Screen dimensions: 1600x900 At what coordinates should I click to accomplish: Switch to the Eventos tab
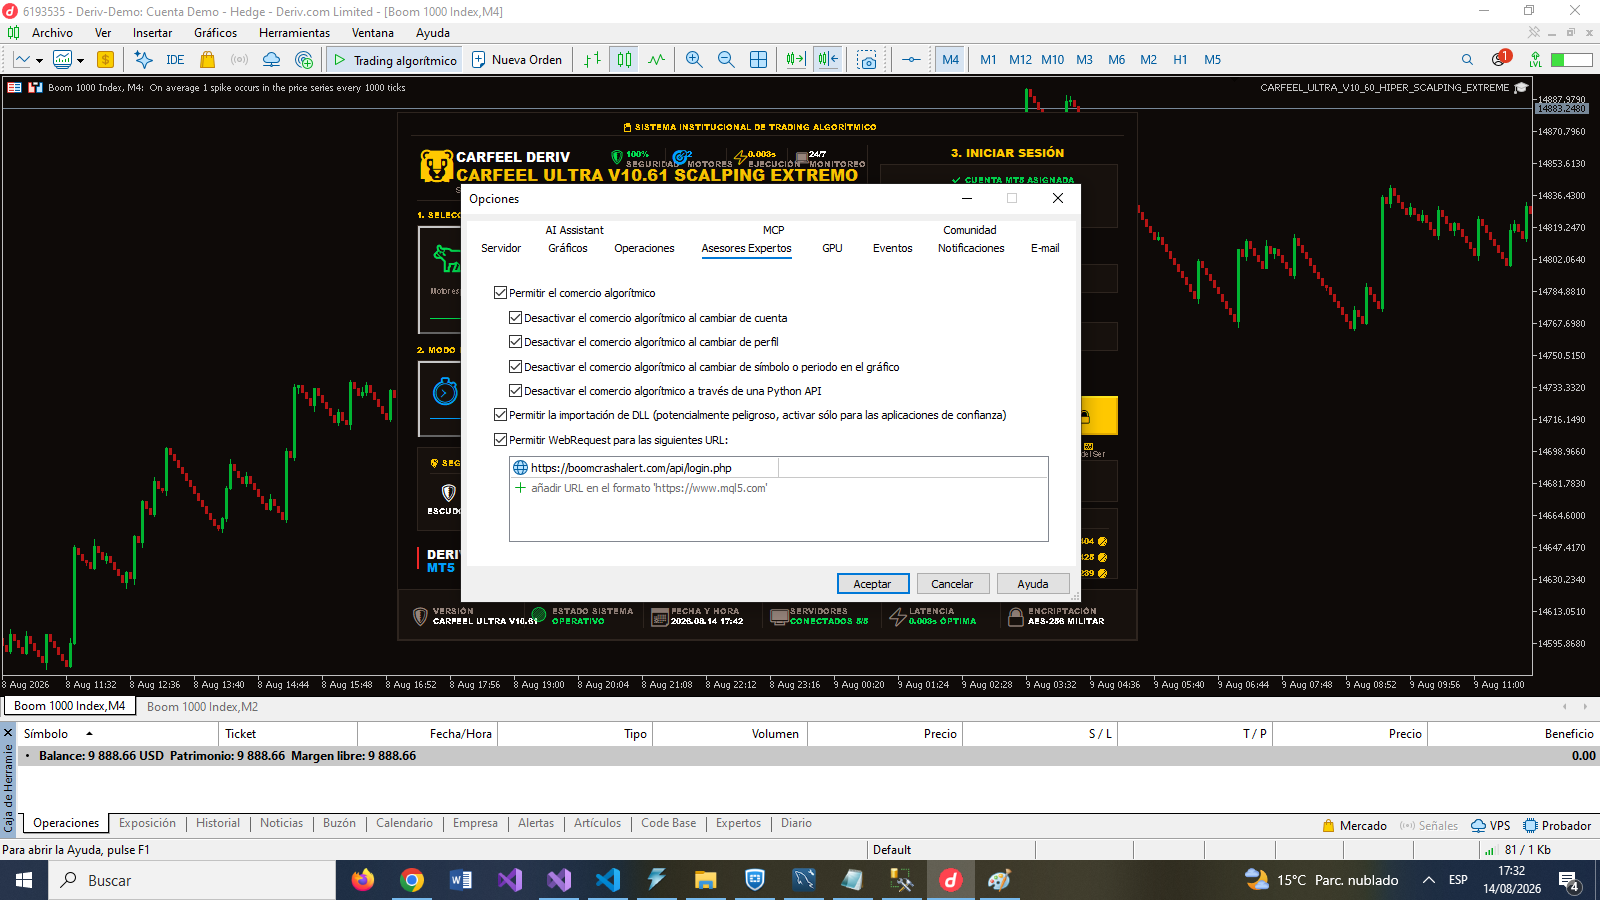click(x=892, y=248)
